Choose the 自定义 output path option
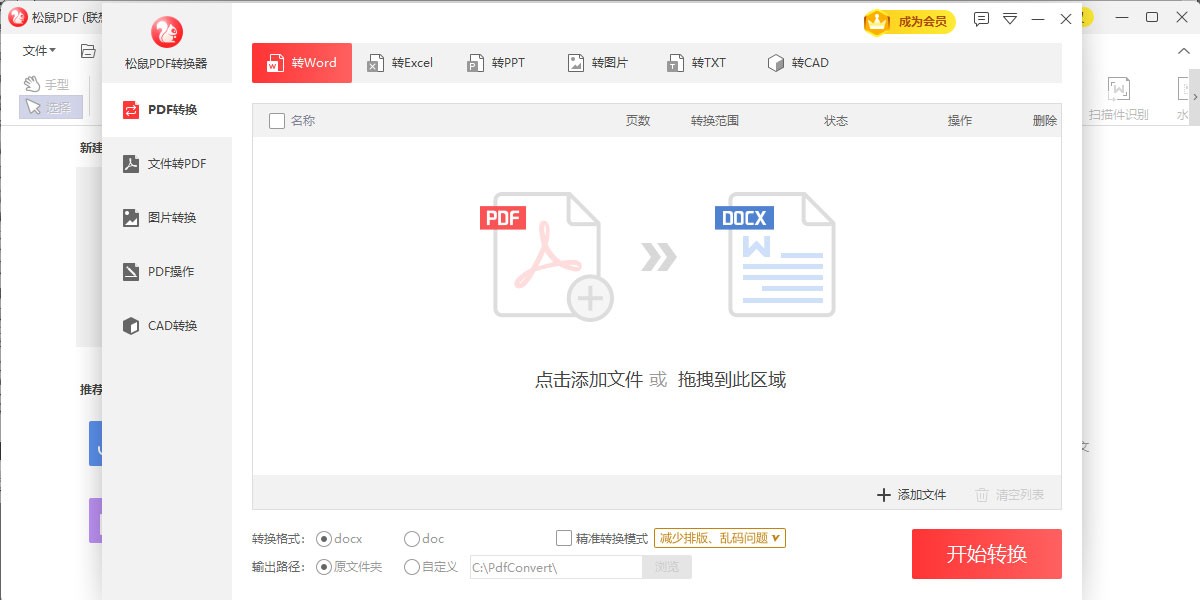Viewport: 1200px width, 600px height. point(412,567)
